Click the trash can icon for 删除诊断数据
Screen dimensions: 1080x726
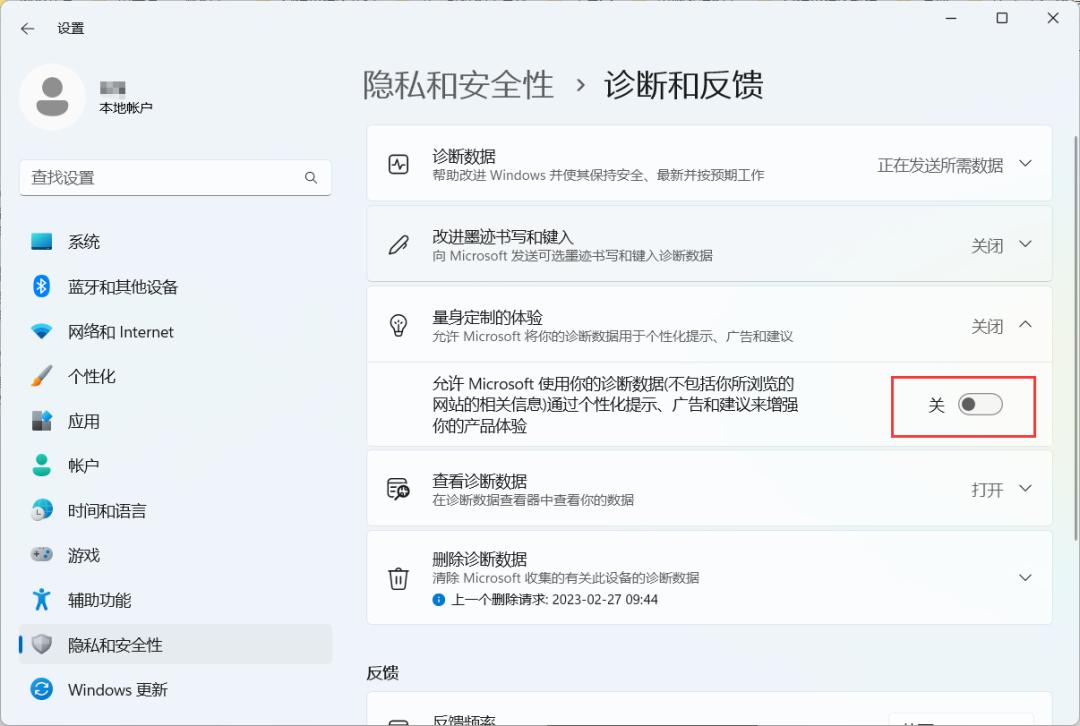(x=399, y=578)
